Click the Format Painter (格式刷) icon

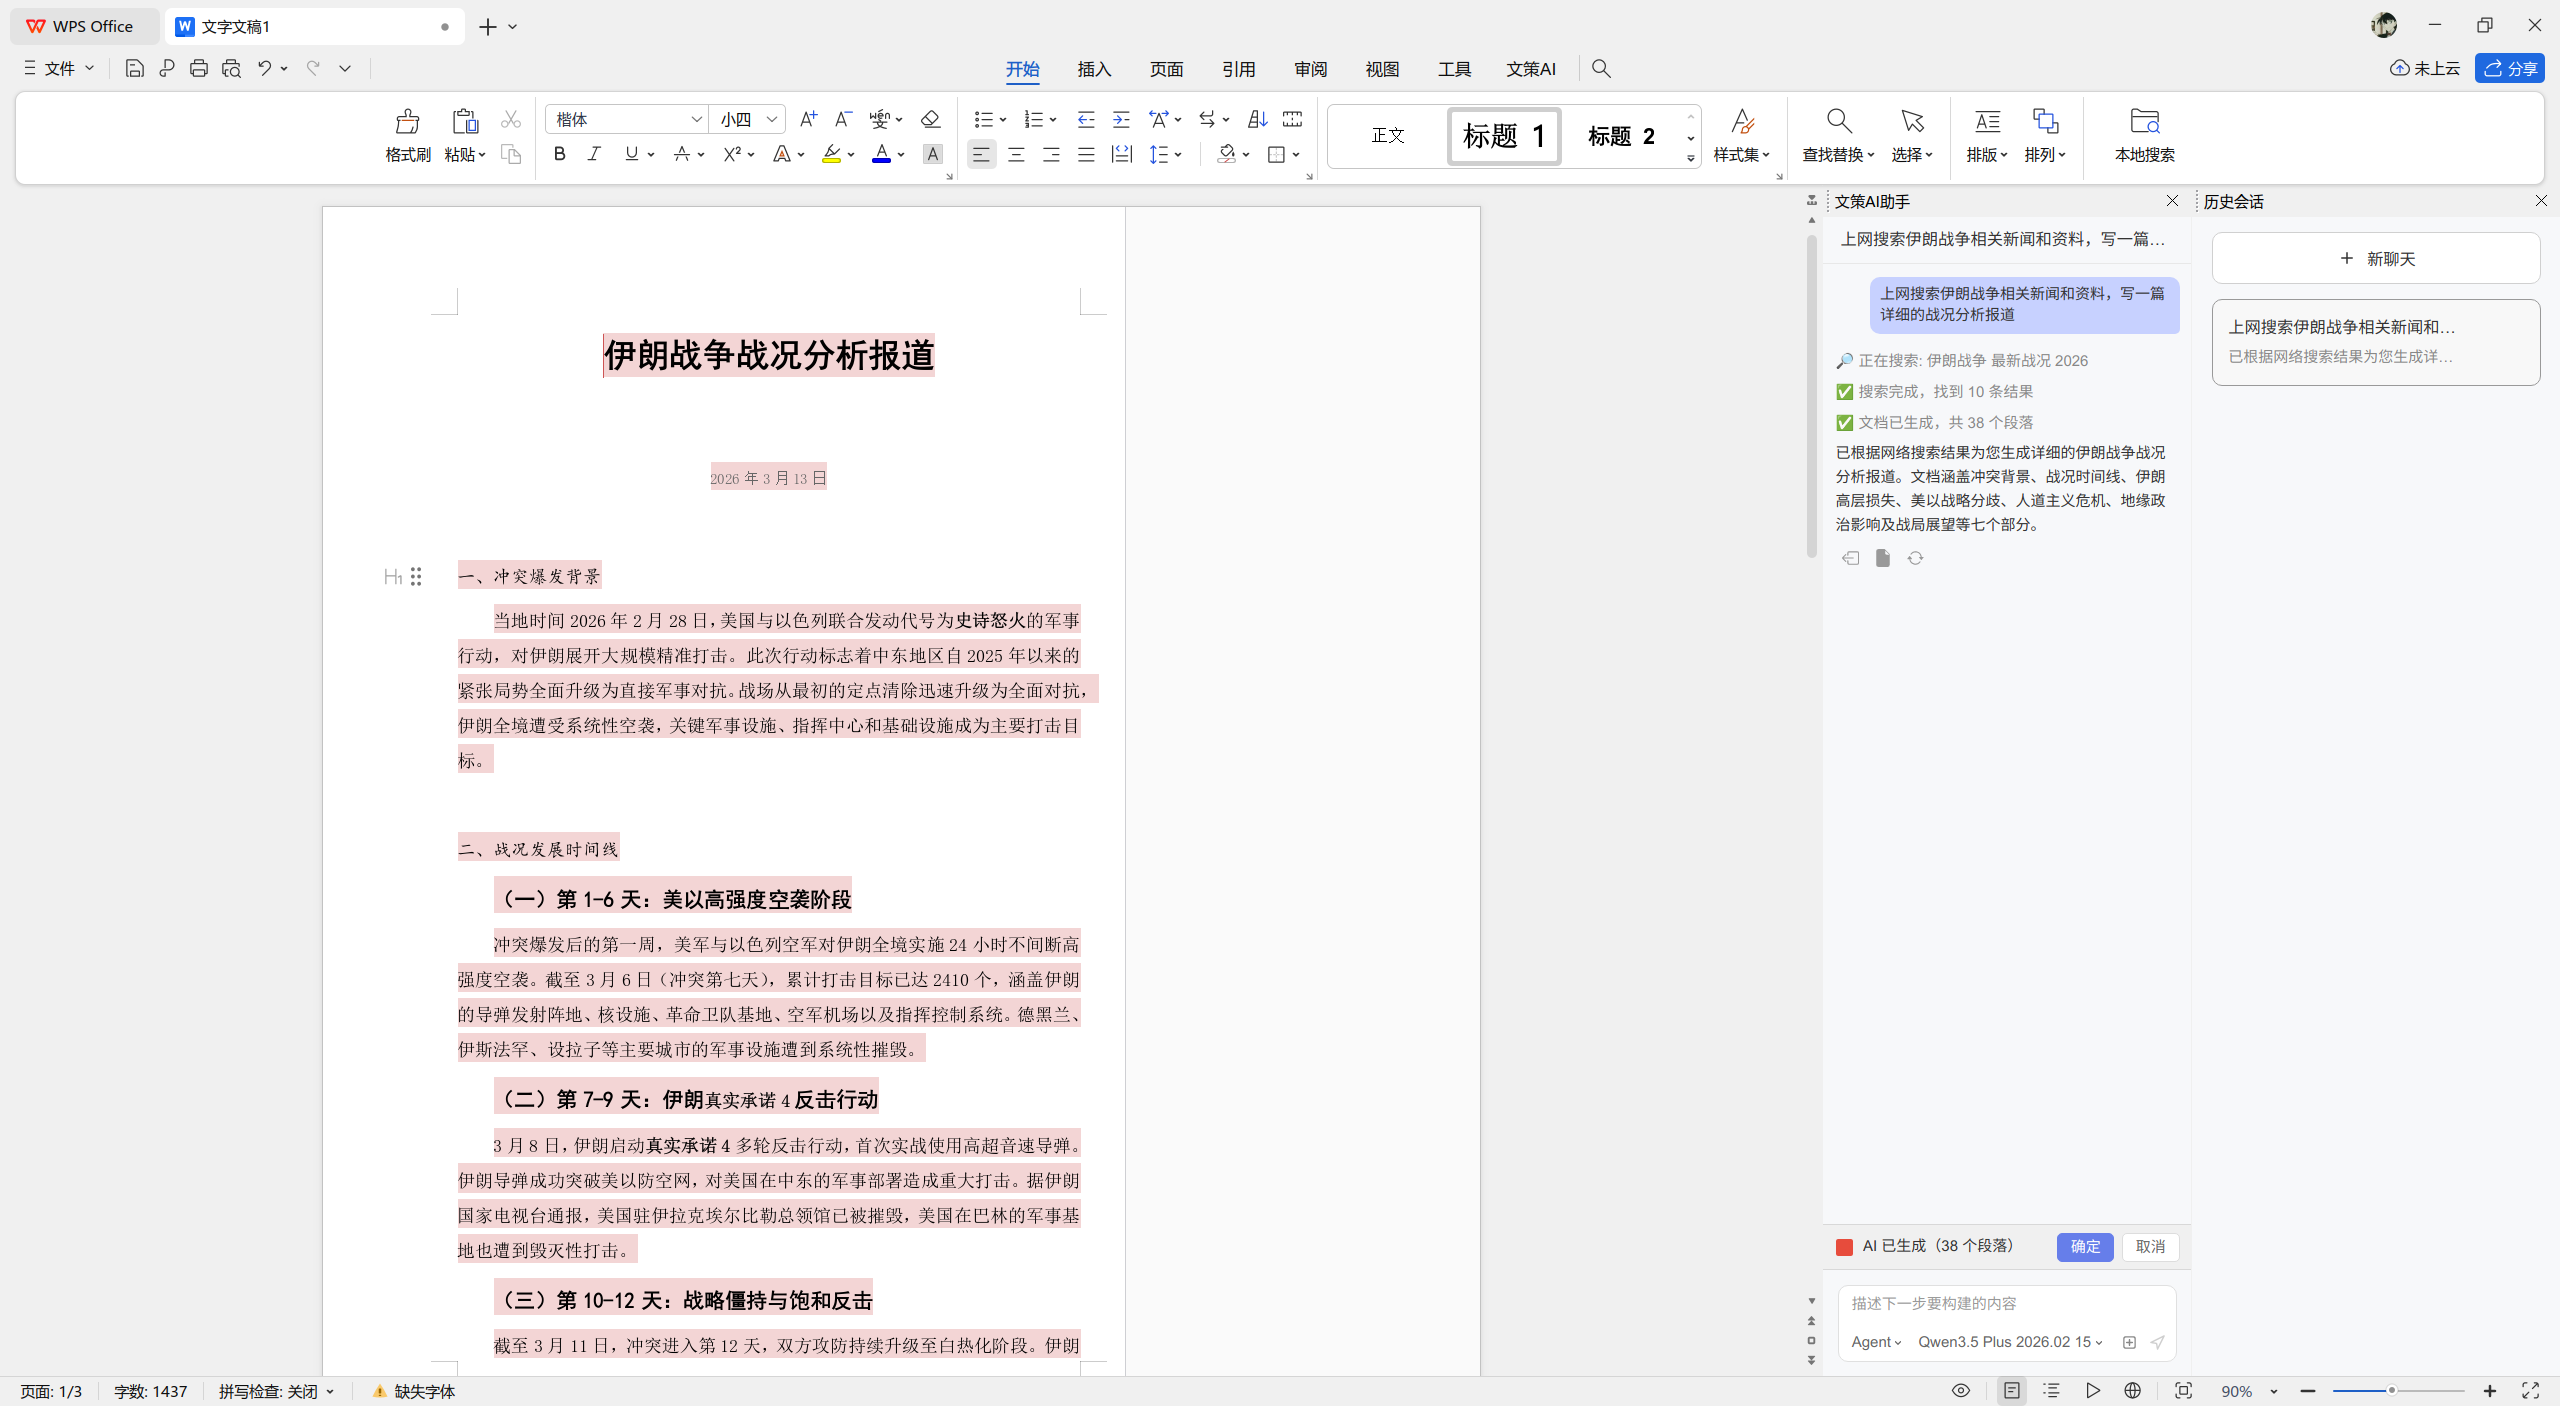pos(407,122)
